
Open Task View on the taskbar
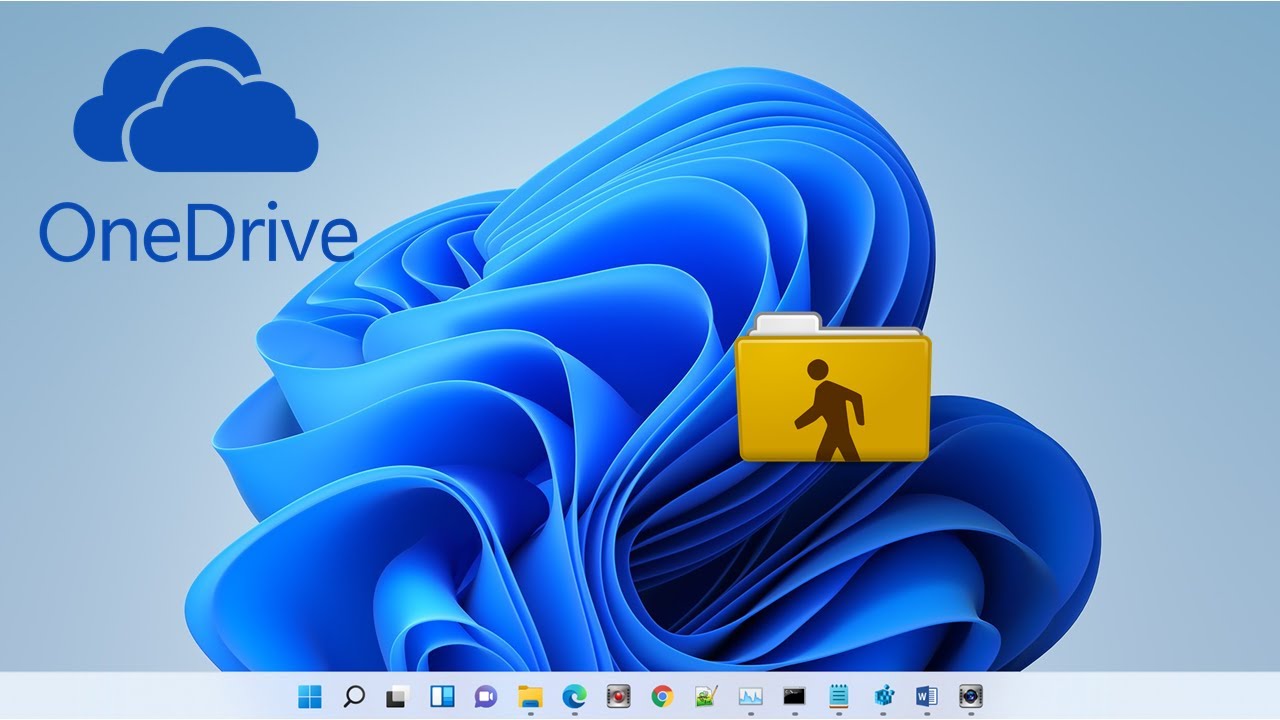[x=398, y=696]
